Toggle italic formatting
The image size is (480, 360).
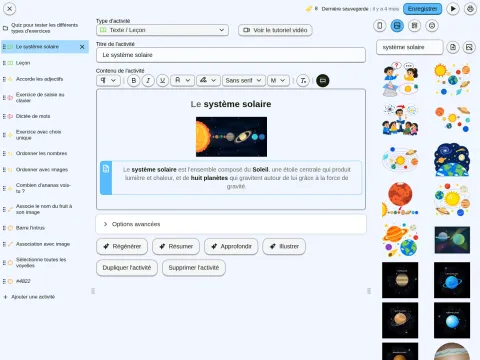pyautogui.click(x=148, y=80)
